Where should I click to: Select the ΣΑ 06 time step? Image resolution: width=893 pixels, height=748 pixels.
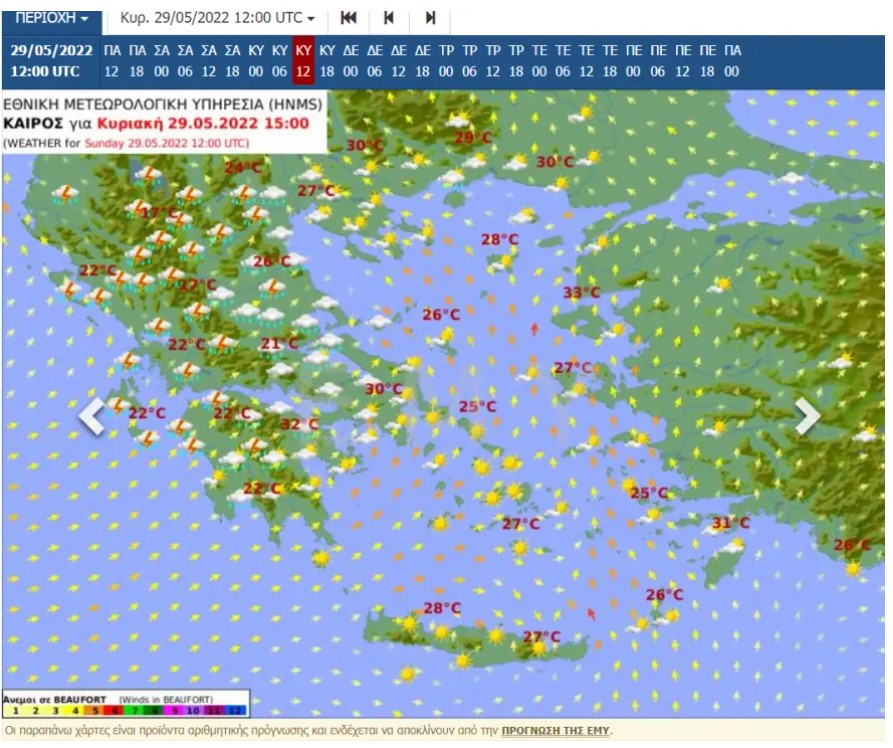tap(185, 61)
